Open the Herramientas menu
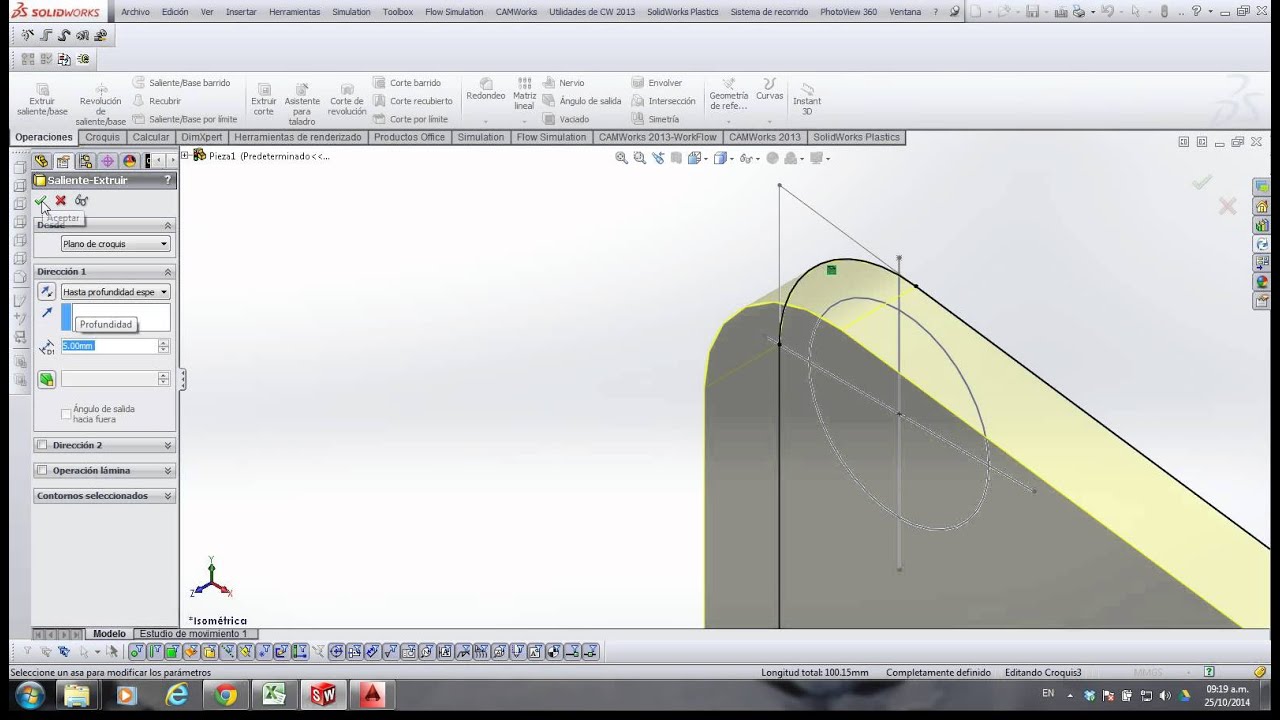This screenshot has width=1280, height=720. pyautogui.click(x=294, y=12)
